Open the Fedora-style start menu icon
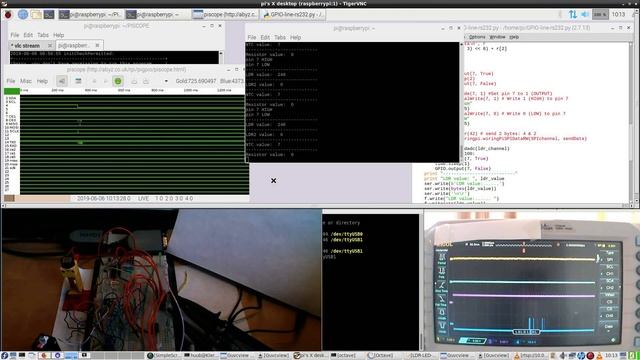 [x=4, y=356]
